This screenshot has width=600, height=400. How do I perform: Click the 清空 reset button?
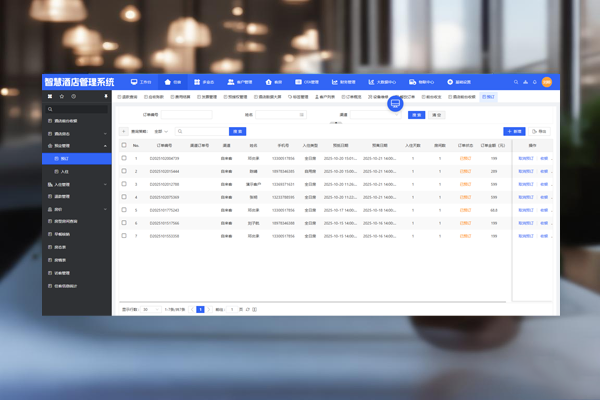[437, 115]
